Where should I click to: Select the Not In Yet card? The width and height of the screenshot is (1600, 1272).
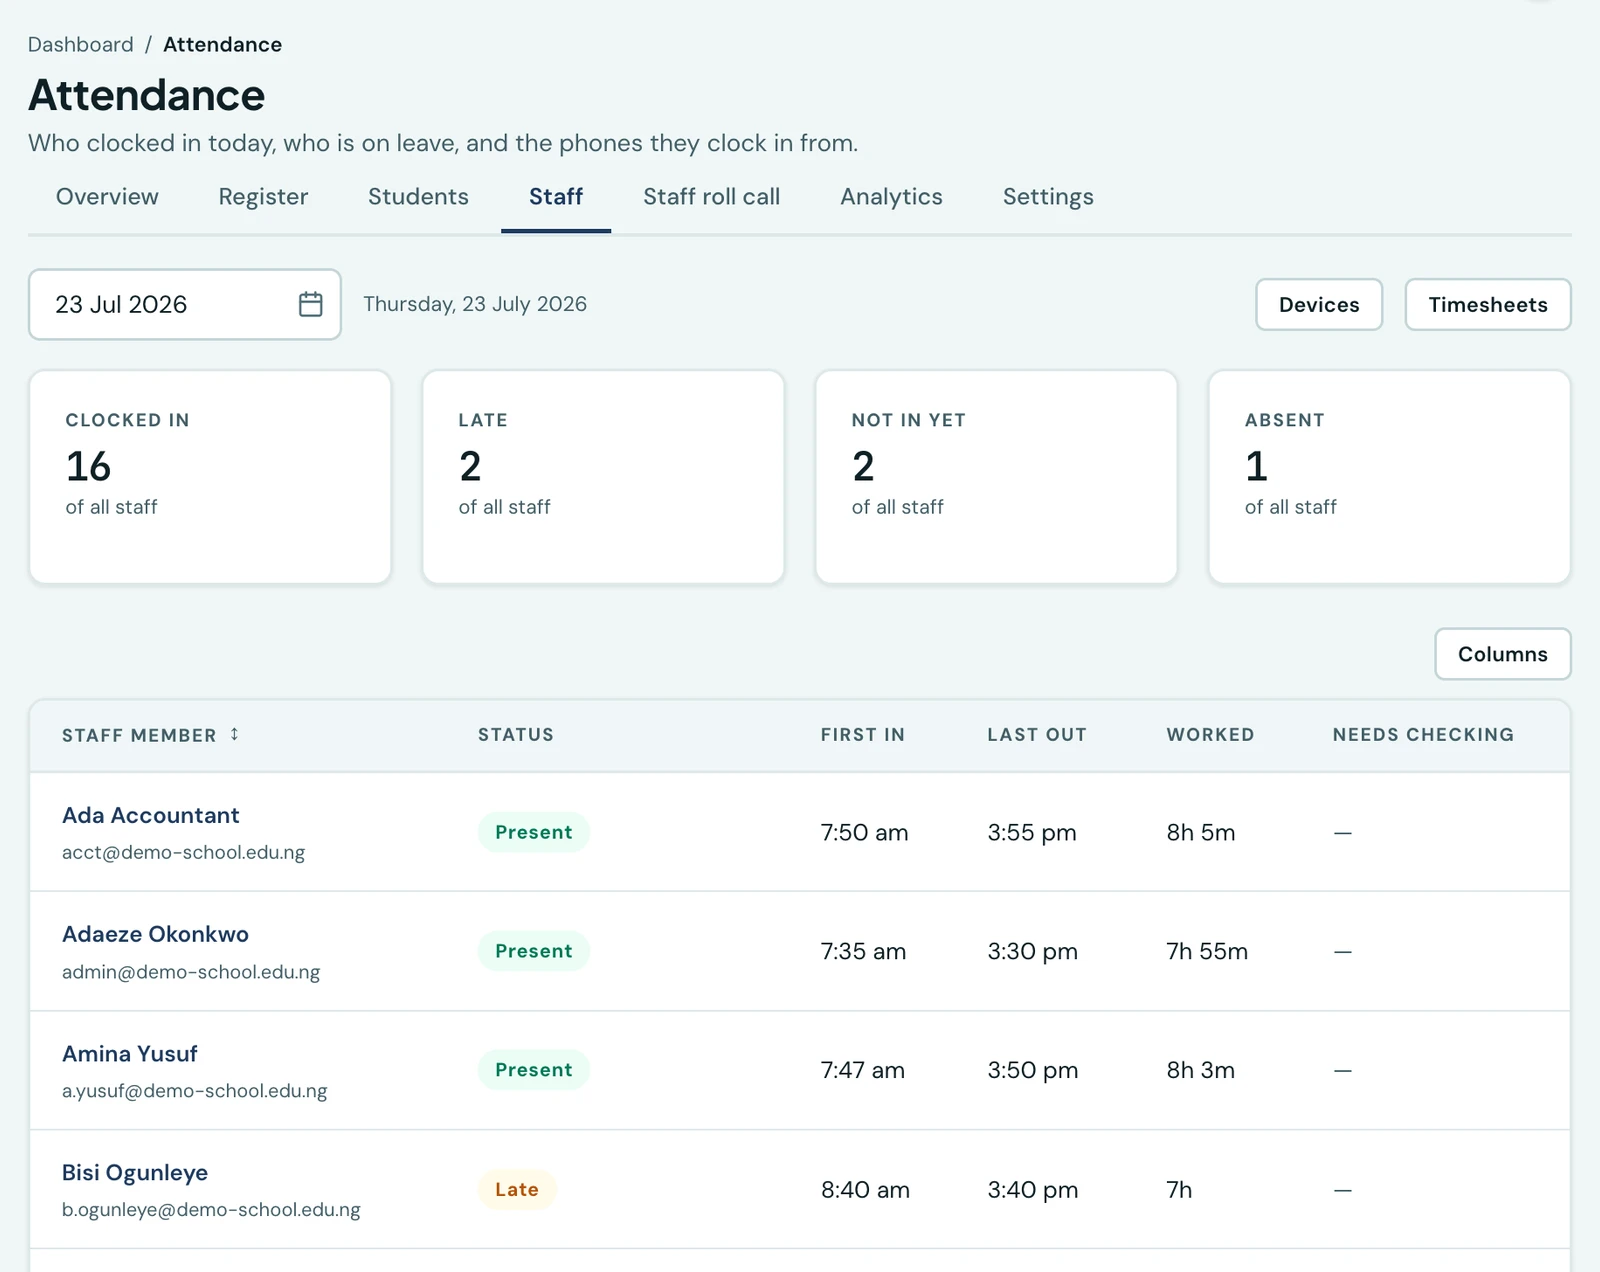click(x=996, y=477)
